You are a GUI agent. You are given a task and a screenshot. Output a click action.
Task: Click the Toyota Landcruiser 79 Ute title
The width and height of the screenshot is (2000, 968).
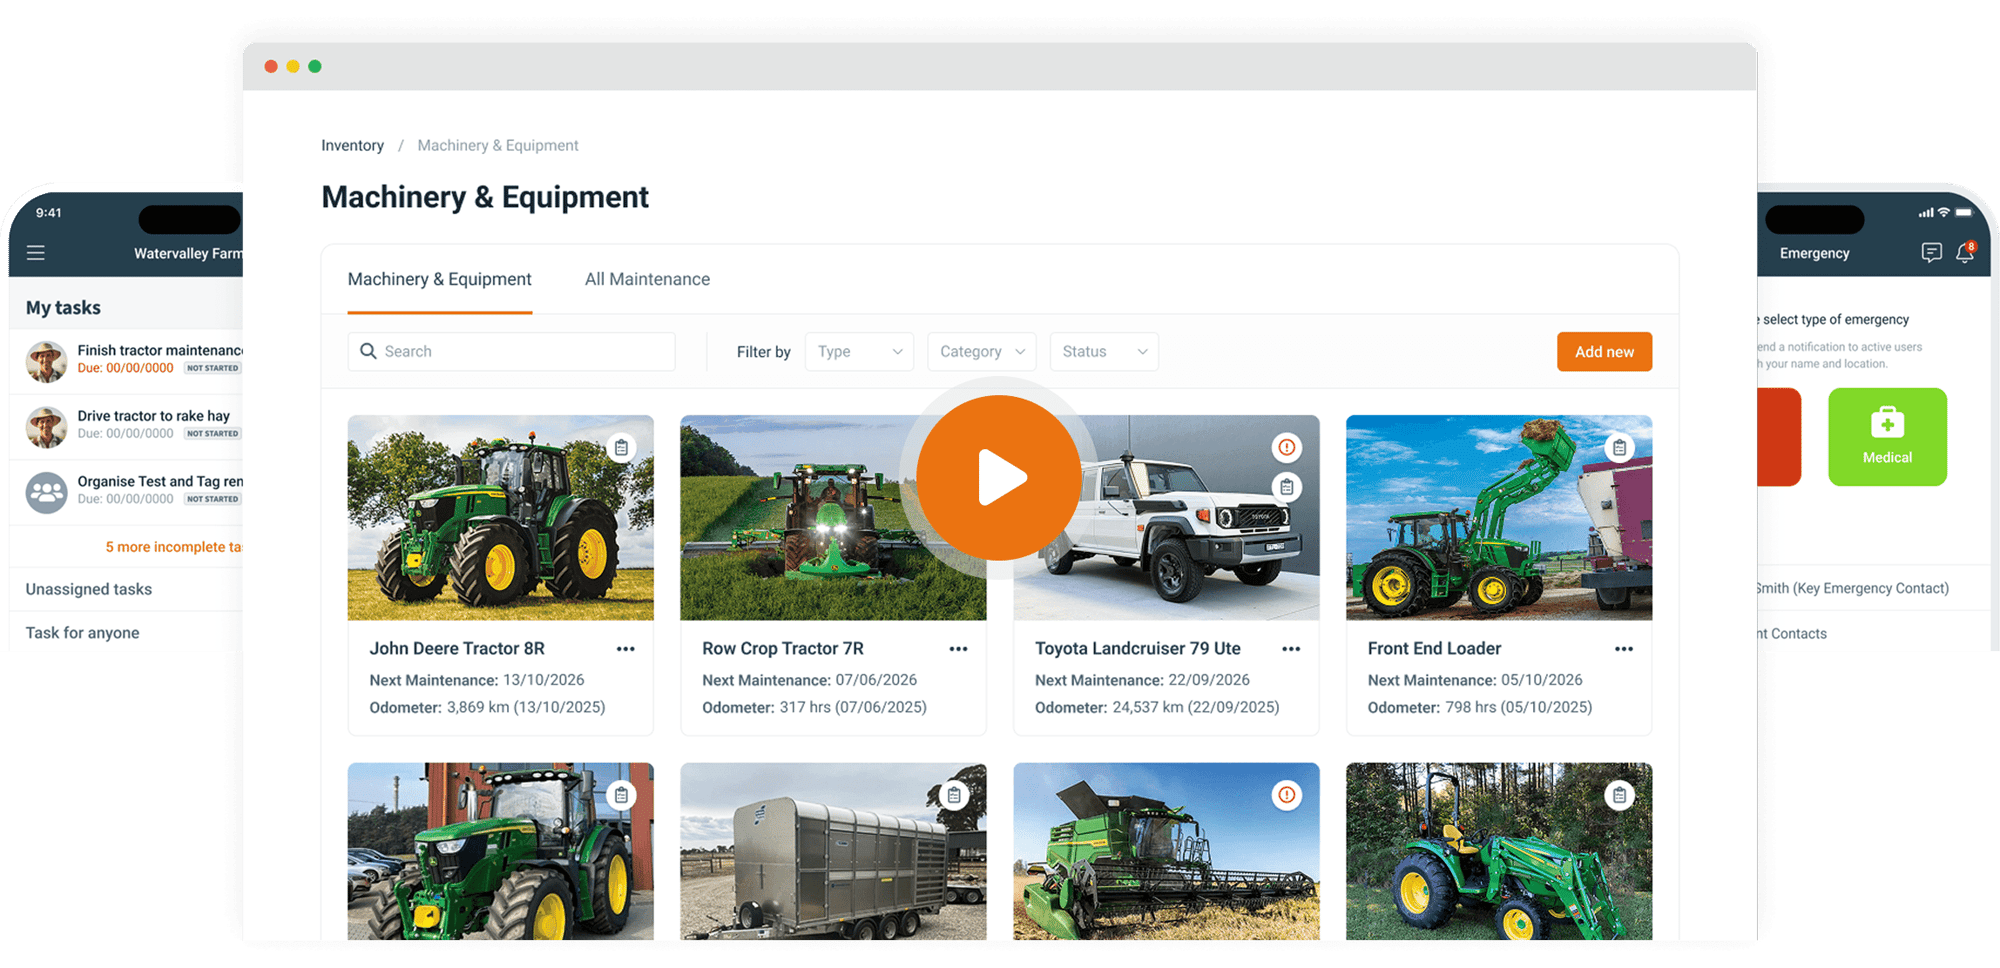click(x=1138, y=649)
